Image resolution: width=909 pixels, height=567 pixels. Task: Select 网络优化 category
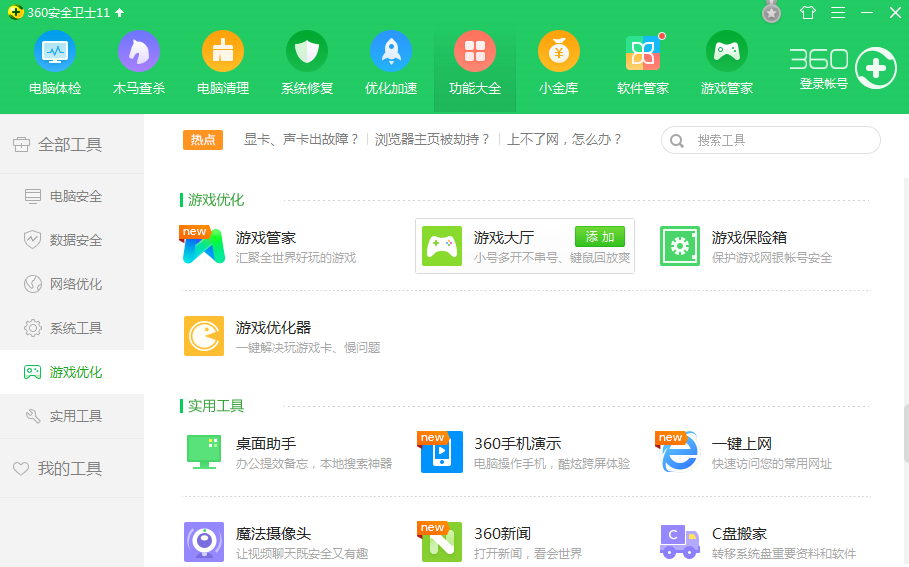click(72, 284)
